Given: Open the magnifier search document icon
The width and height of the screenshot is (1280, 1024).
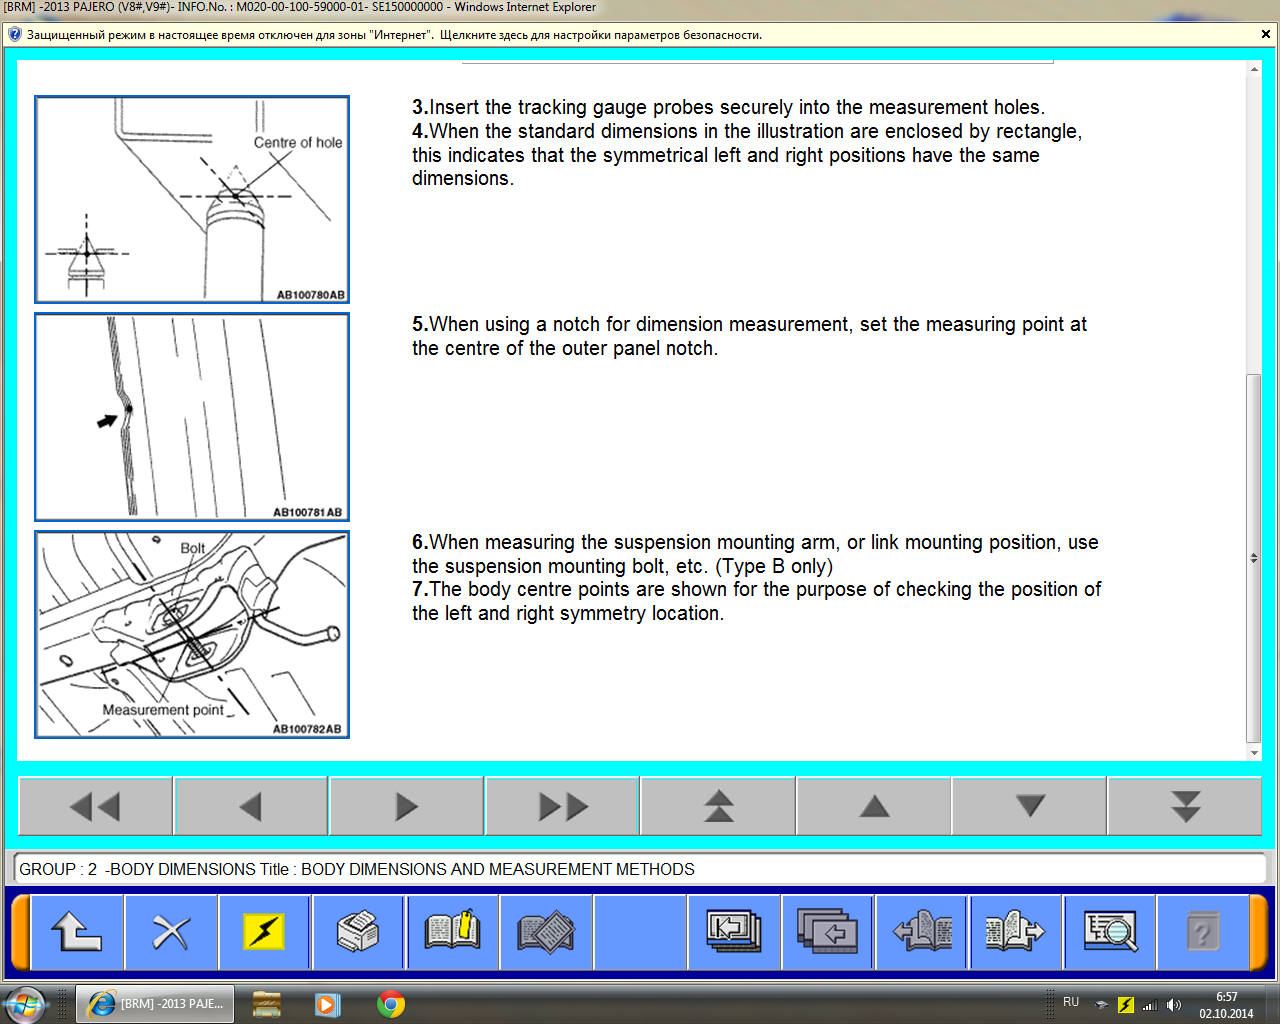Looking at the screenshot, I should tap(1109, 932).
